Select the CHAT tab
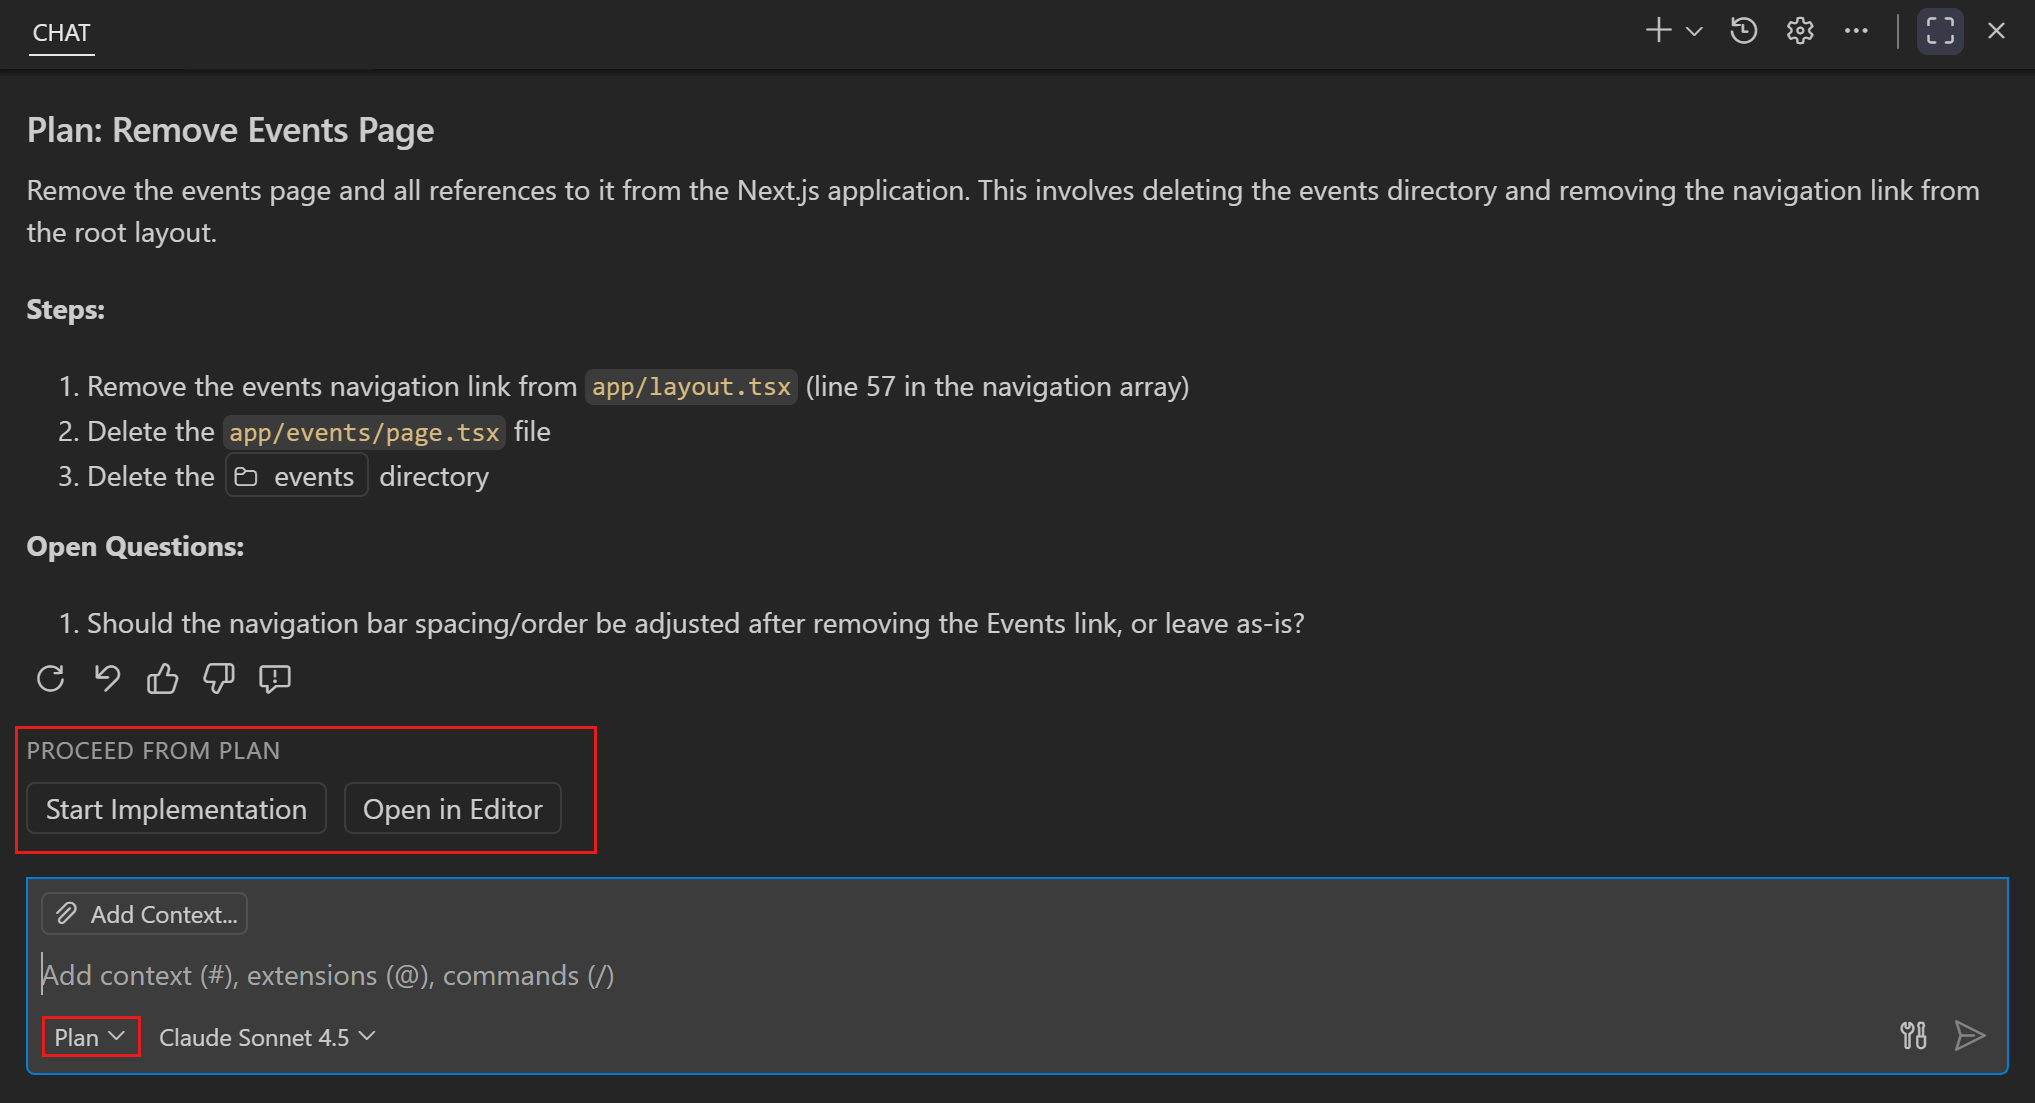Image resolution: width=2035 pixels, height=1103 pixels. coord(62,32)
